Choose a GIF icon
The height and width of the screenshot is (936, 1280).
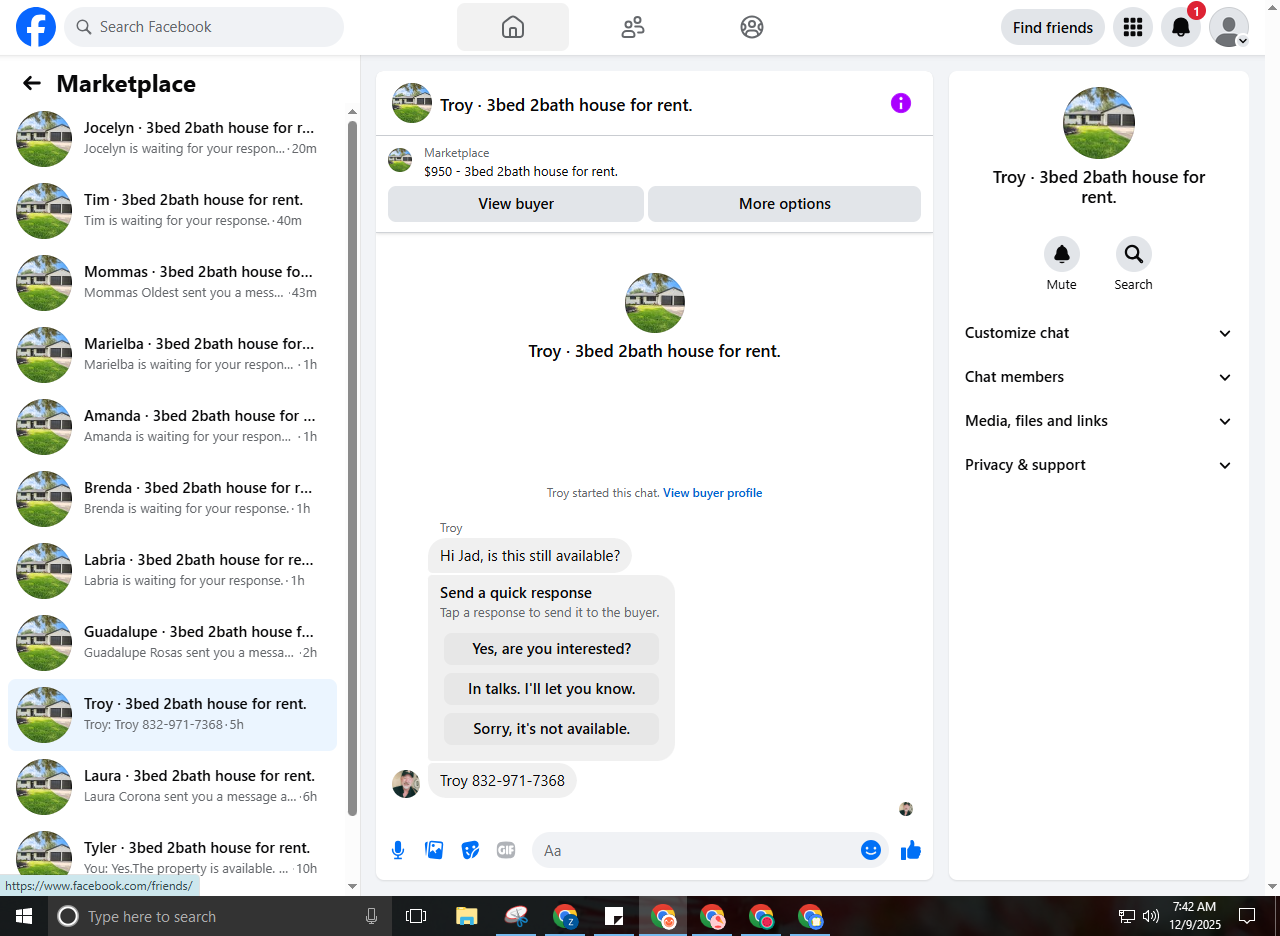coord(506,850)
